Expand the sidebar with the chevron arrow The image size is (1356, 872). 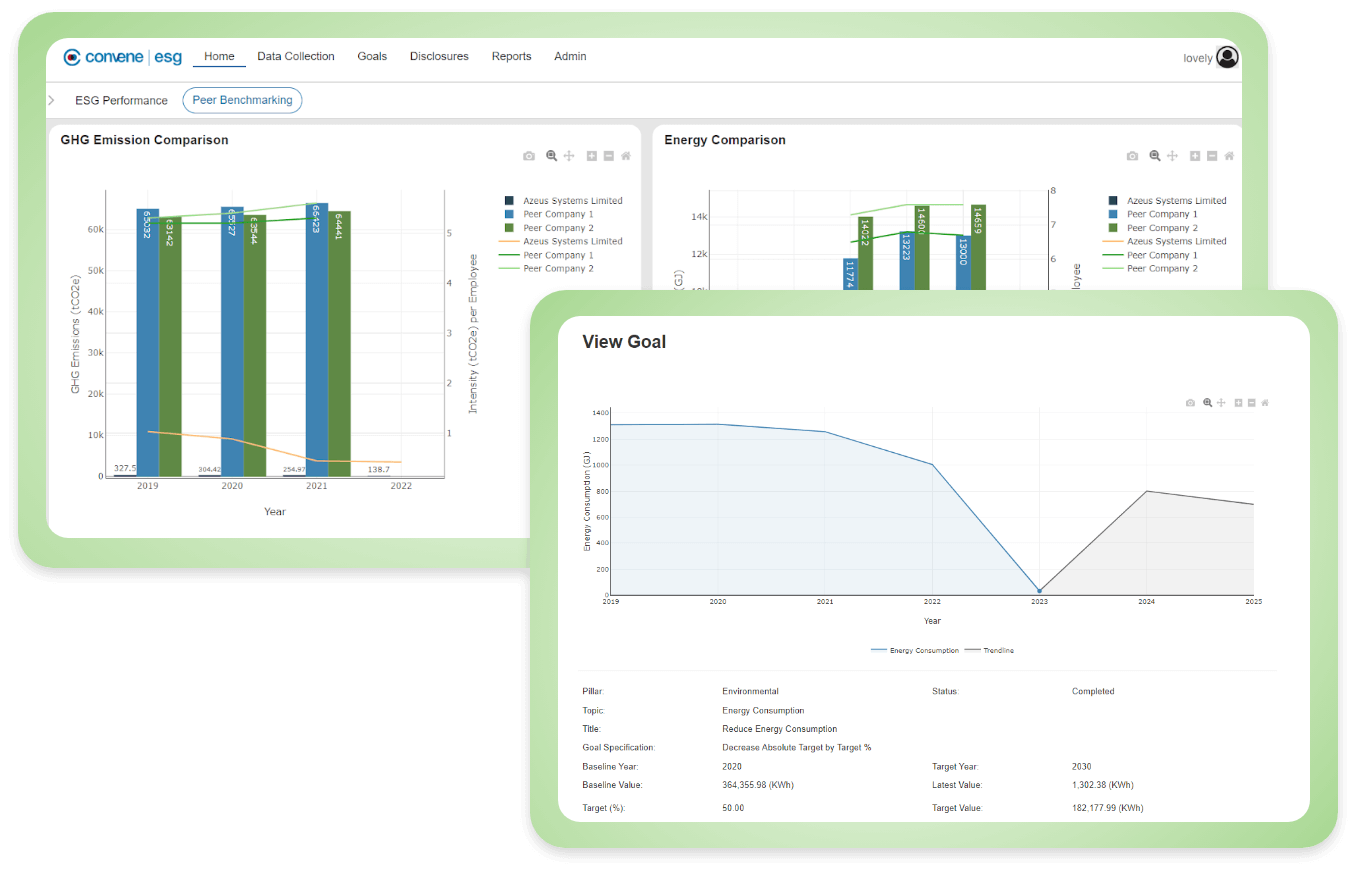pos(51,100)
